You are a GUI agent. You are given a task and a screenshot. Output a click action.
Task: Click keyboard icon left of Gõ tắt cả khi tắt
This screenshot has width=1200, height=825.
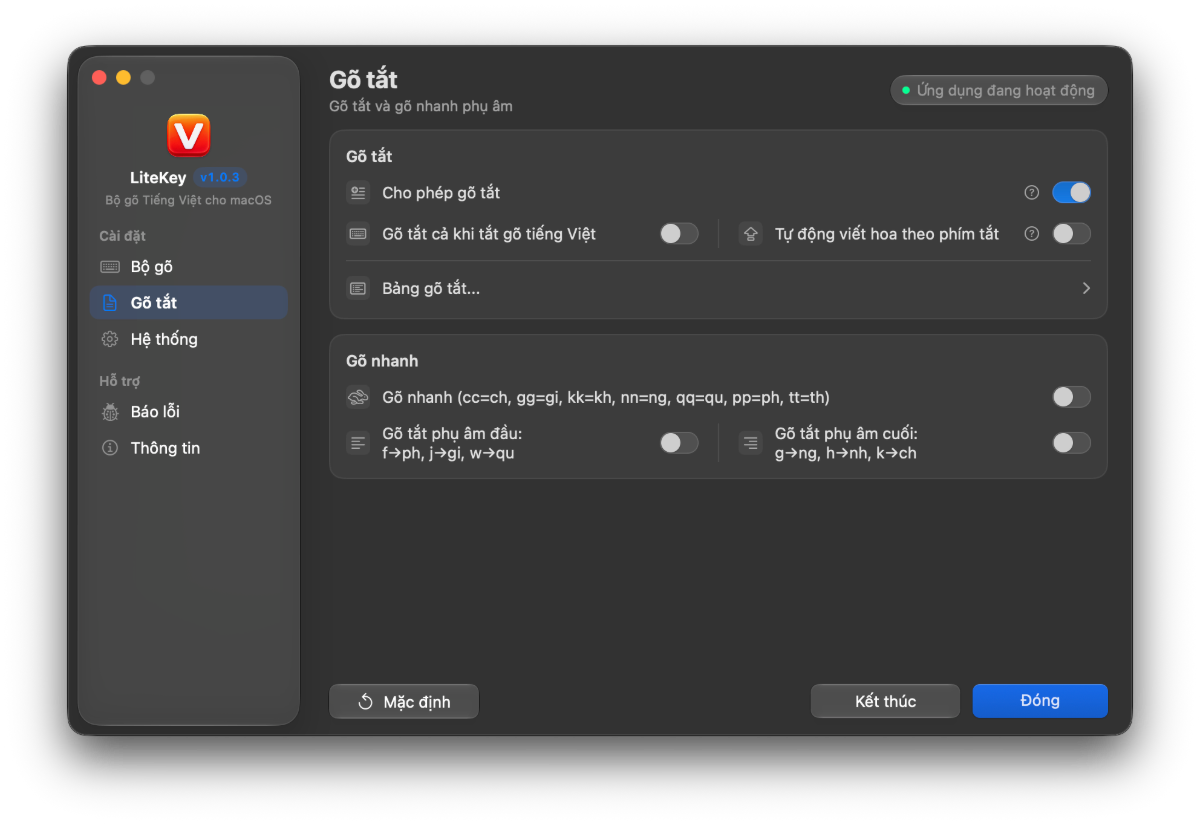358,234
